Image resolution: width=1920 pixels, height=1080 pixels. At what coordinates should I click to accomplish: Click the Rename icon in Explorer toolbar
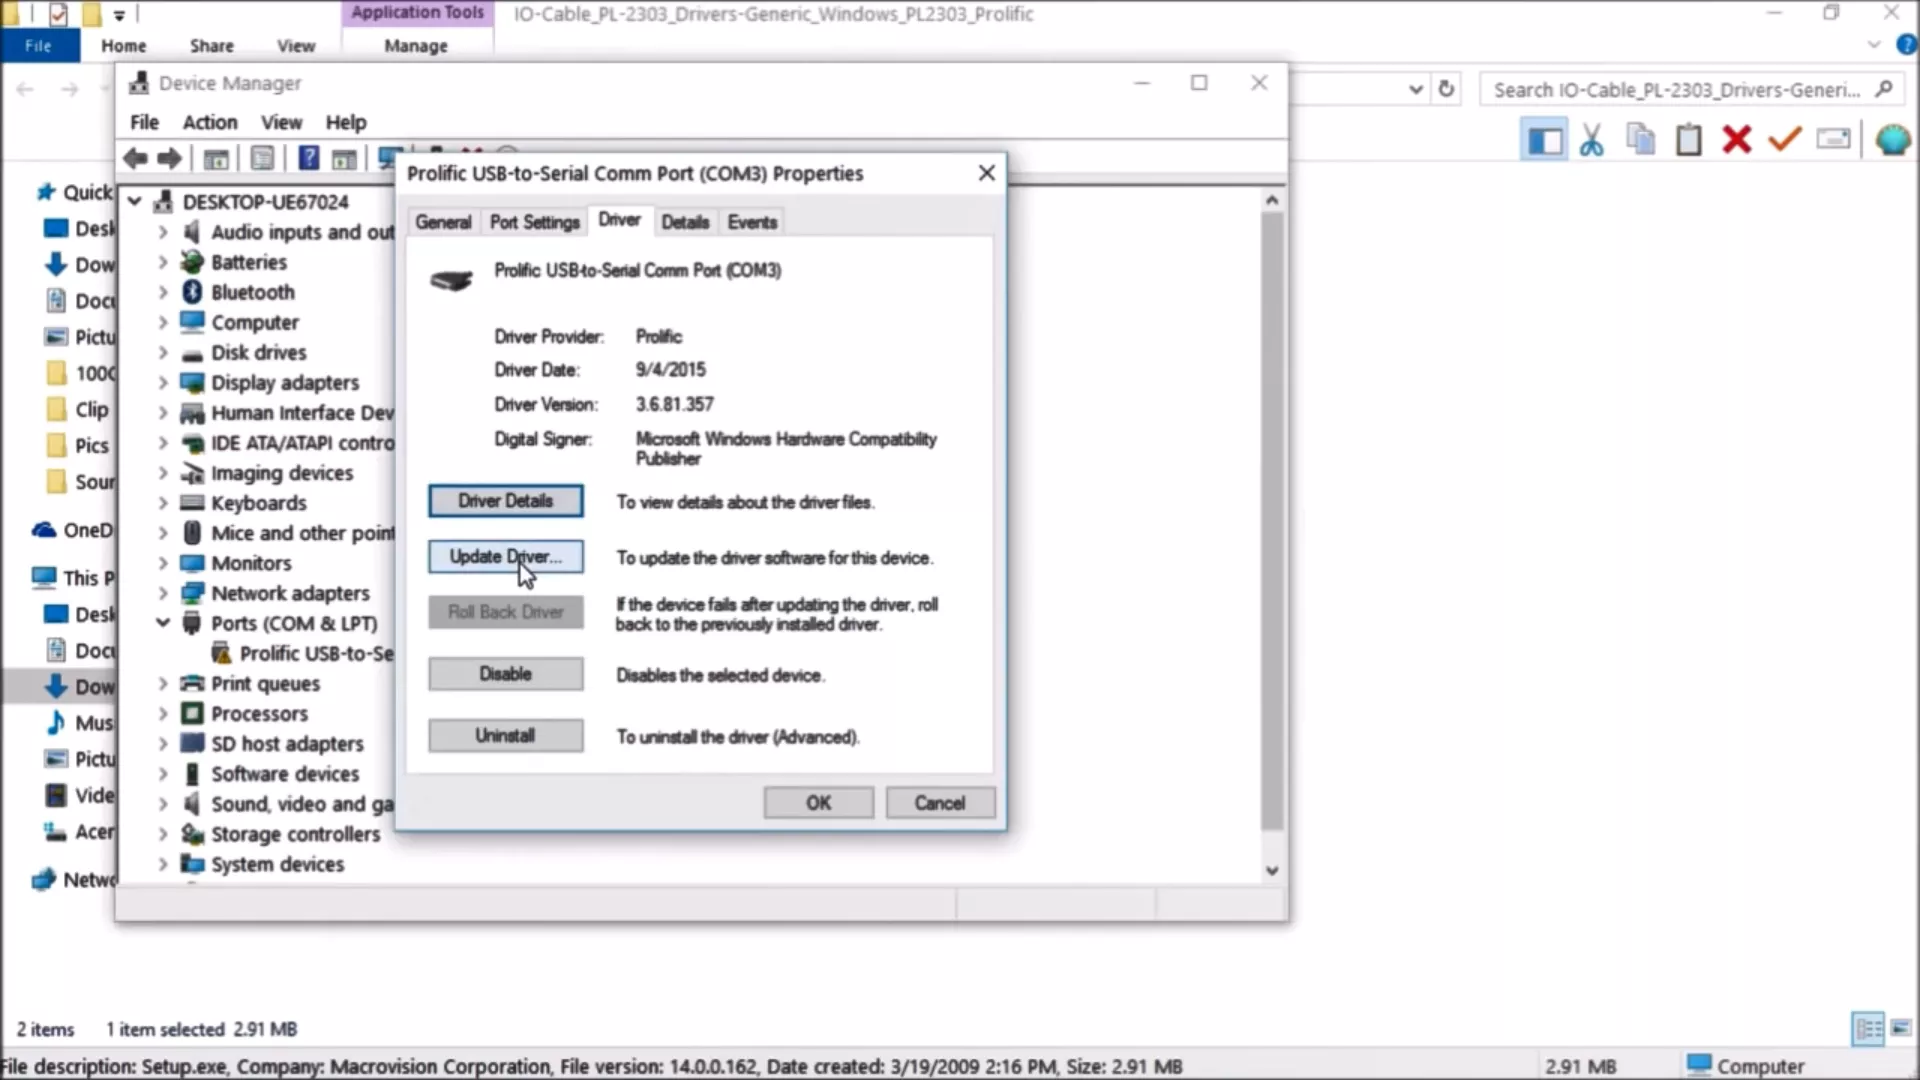pos(1833,139)
